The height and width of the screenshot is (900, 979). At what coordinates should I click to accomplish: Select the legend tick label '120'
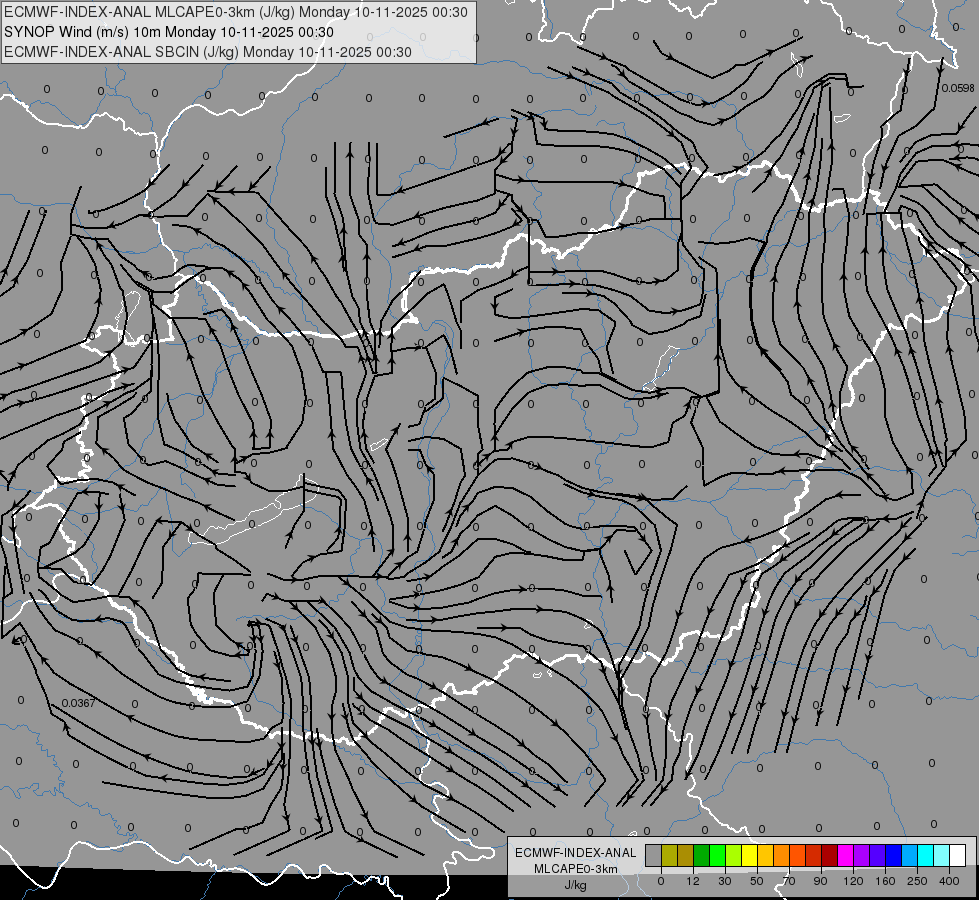click(x=853, y=881)
